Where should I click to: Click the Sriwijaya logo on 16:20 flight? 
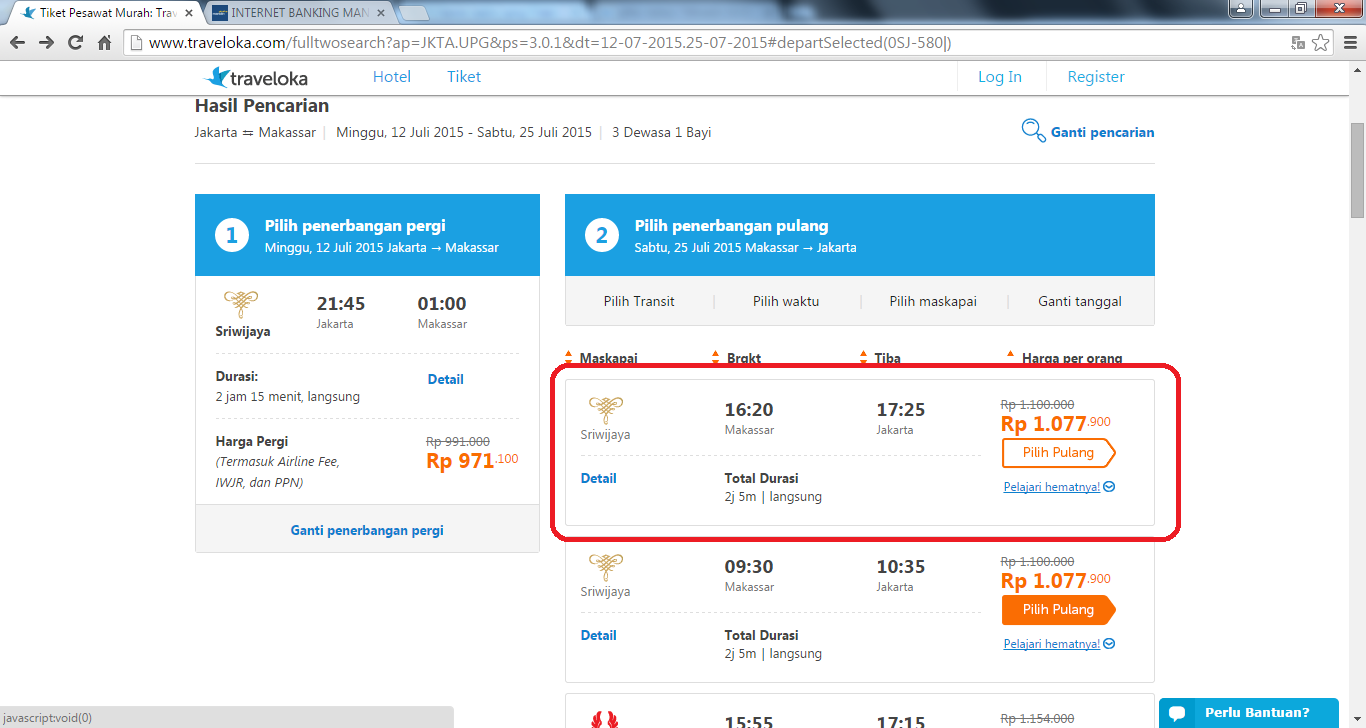(x=606, y=408)
